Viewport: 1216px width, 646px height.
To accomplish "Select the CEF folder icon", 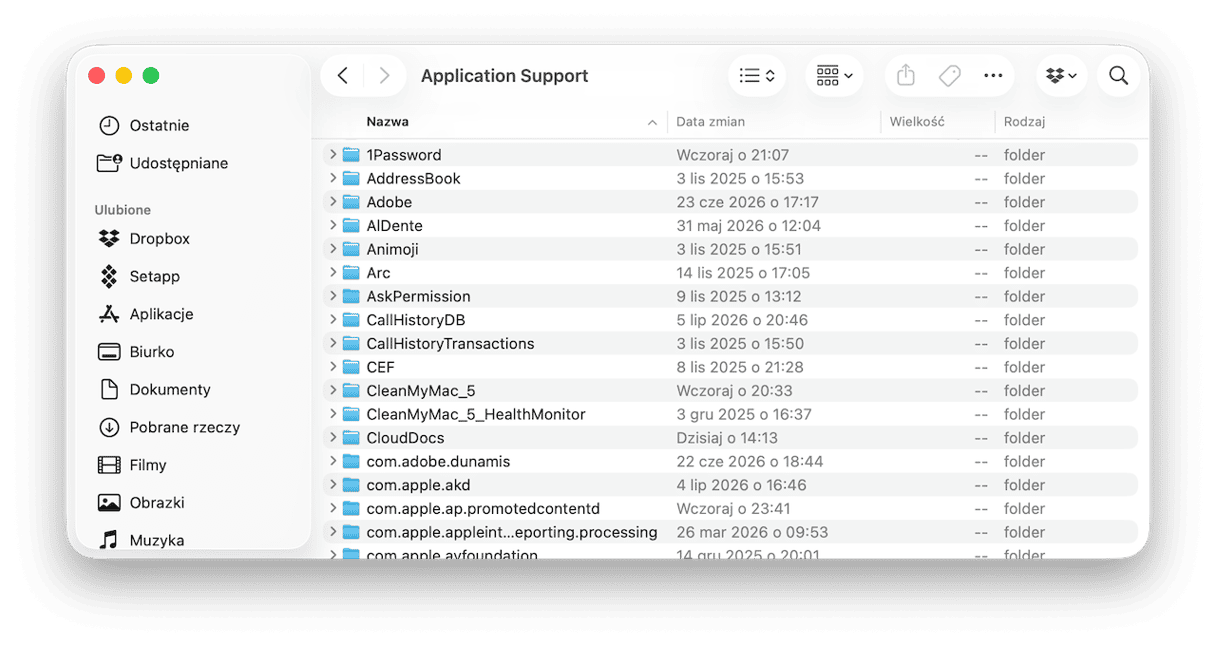I will coord(351,367).
